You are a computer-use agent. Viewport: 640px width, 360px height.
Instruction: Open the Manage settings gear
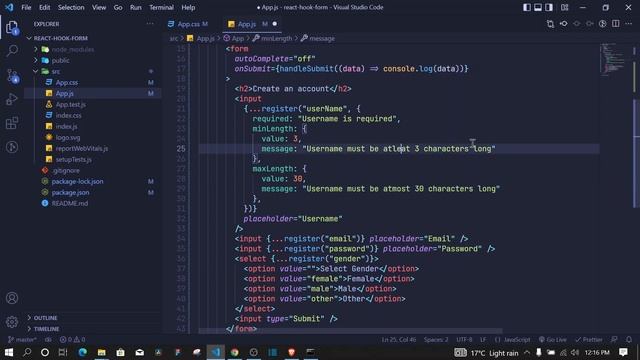[12, 322]
